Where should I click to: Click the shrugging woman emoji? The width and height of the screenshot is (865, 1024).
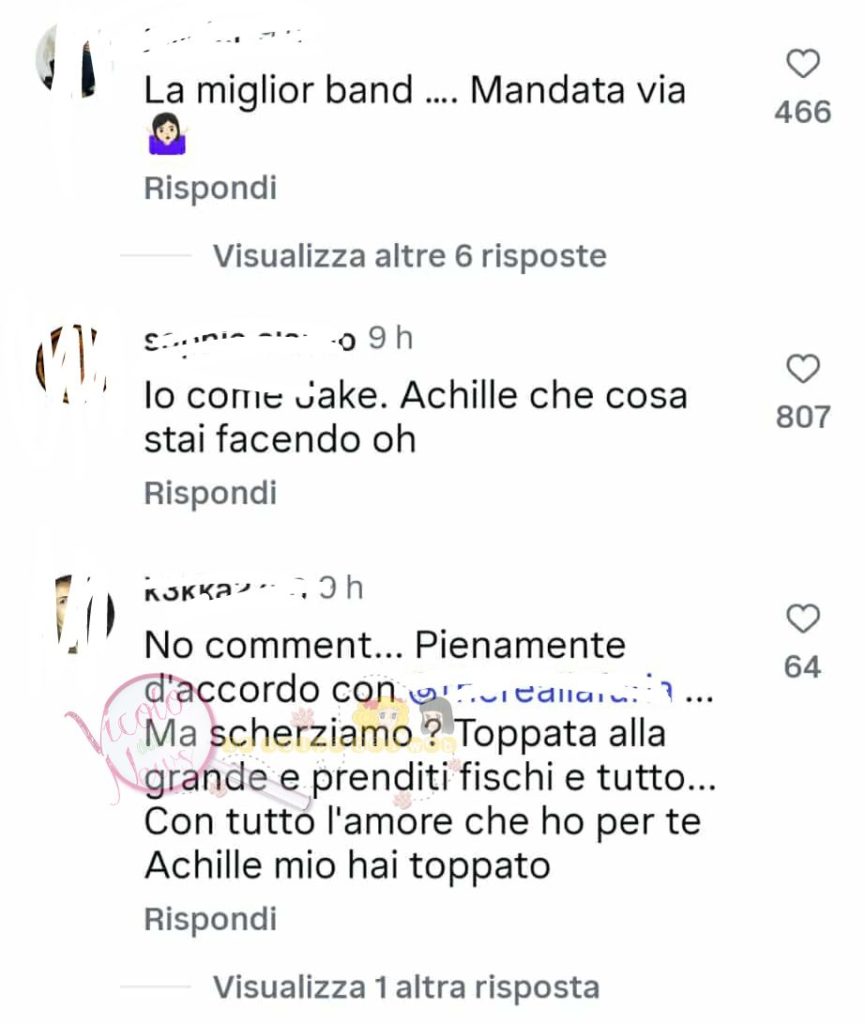point(167,136)
